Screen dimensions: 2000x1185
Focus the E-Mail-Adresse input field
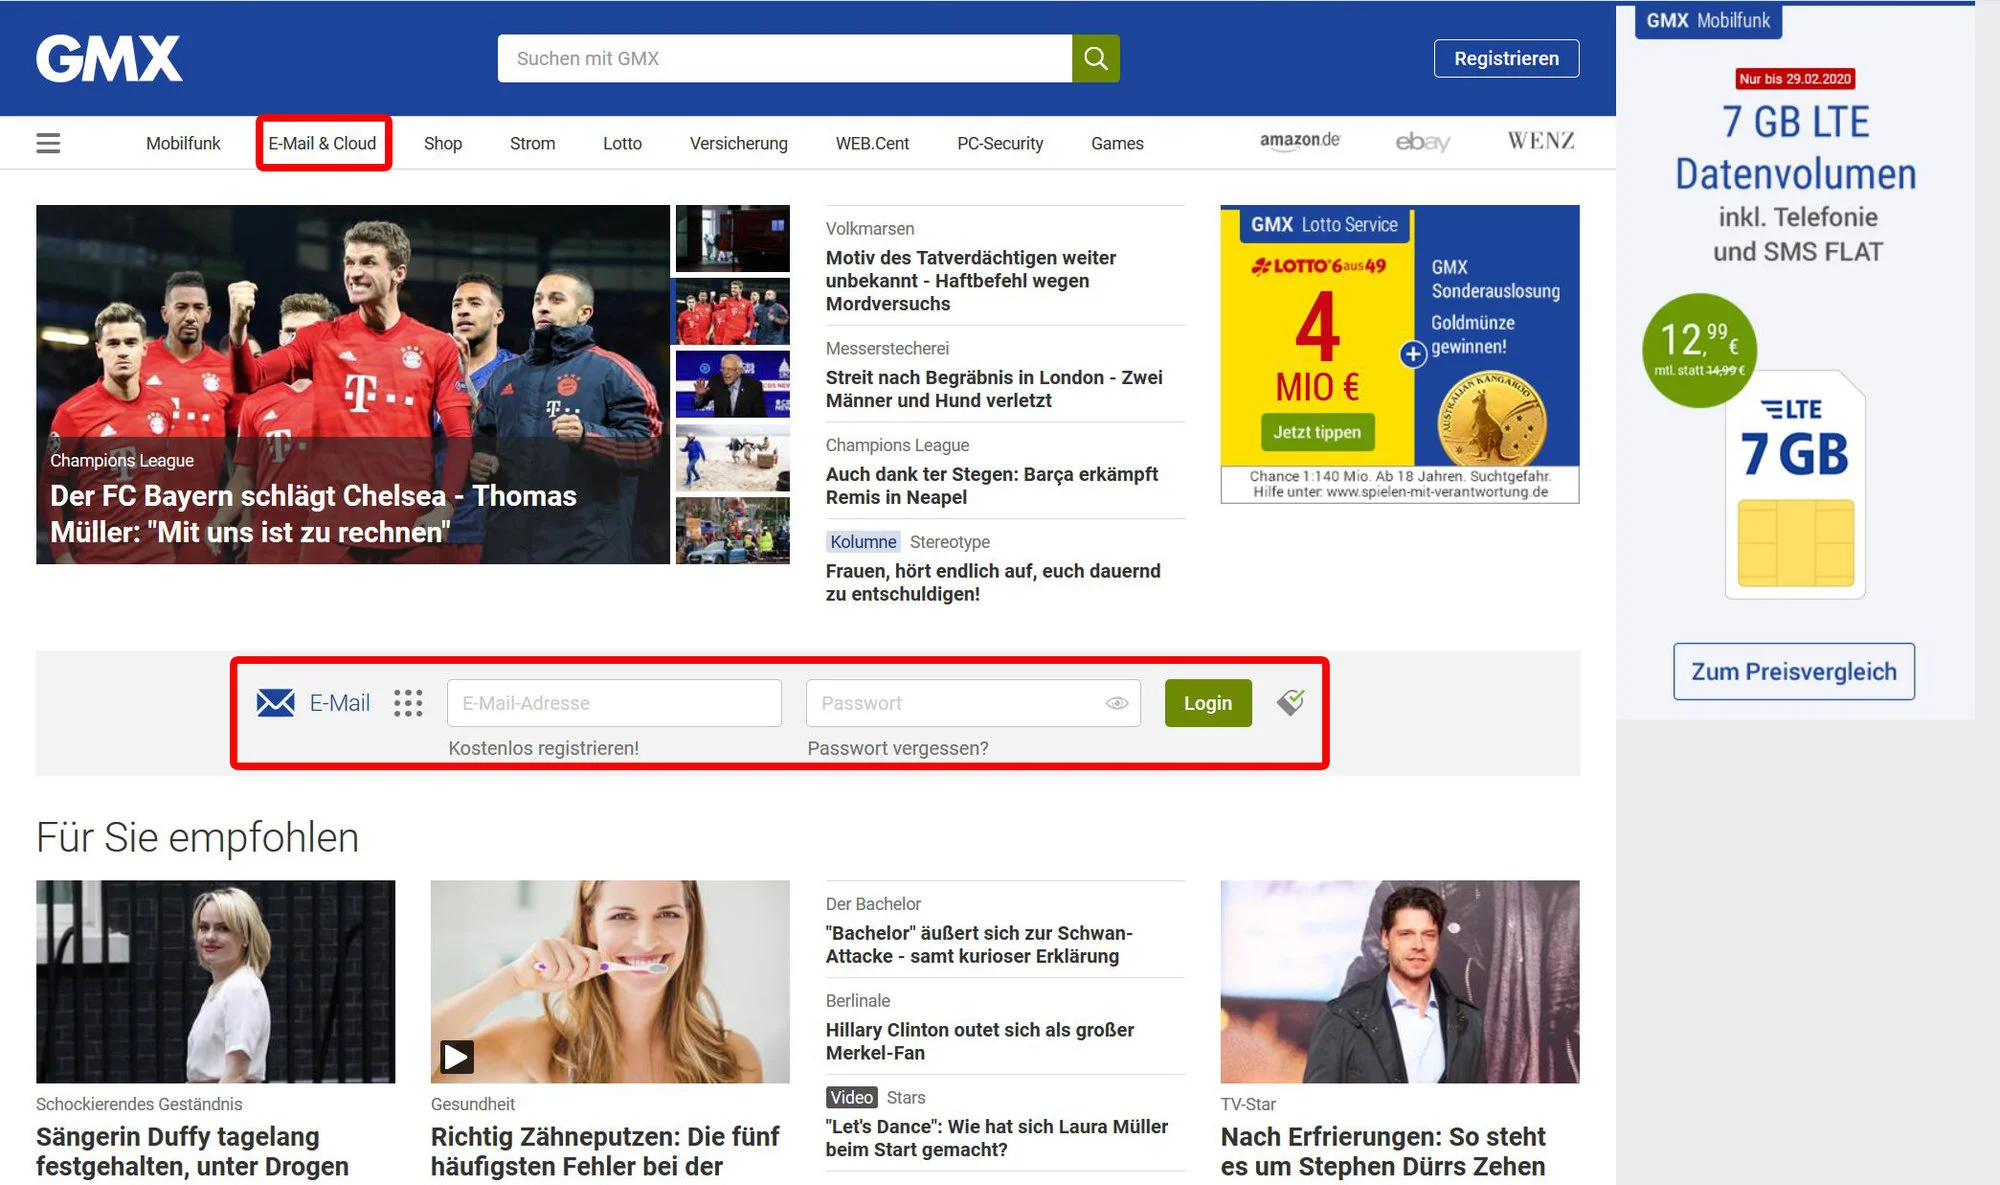click(614, 703)
